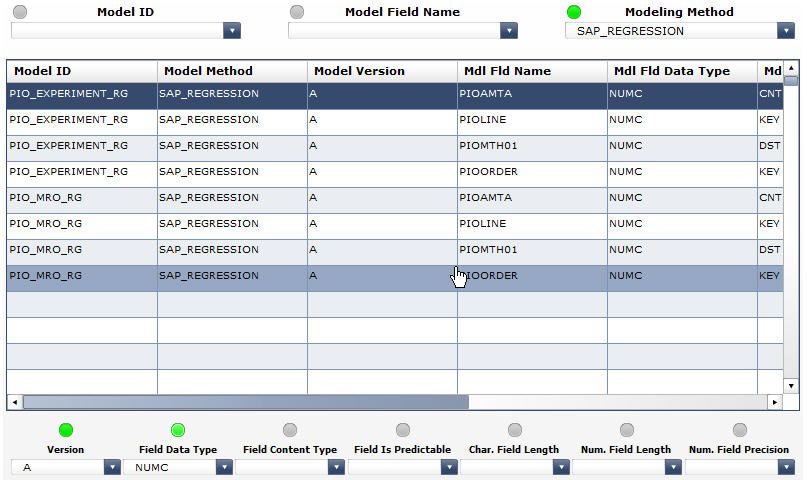Select PIOORDER in the PIO_EXPERIMENT_RG row
Screen dimensions: 807x480
point(532,172)
